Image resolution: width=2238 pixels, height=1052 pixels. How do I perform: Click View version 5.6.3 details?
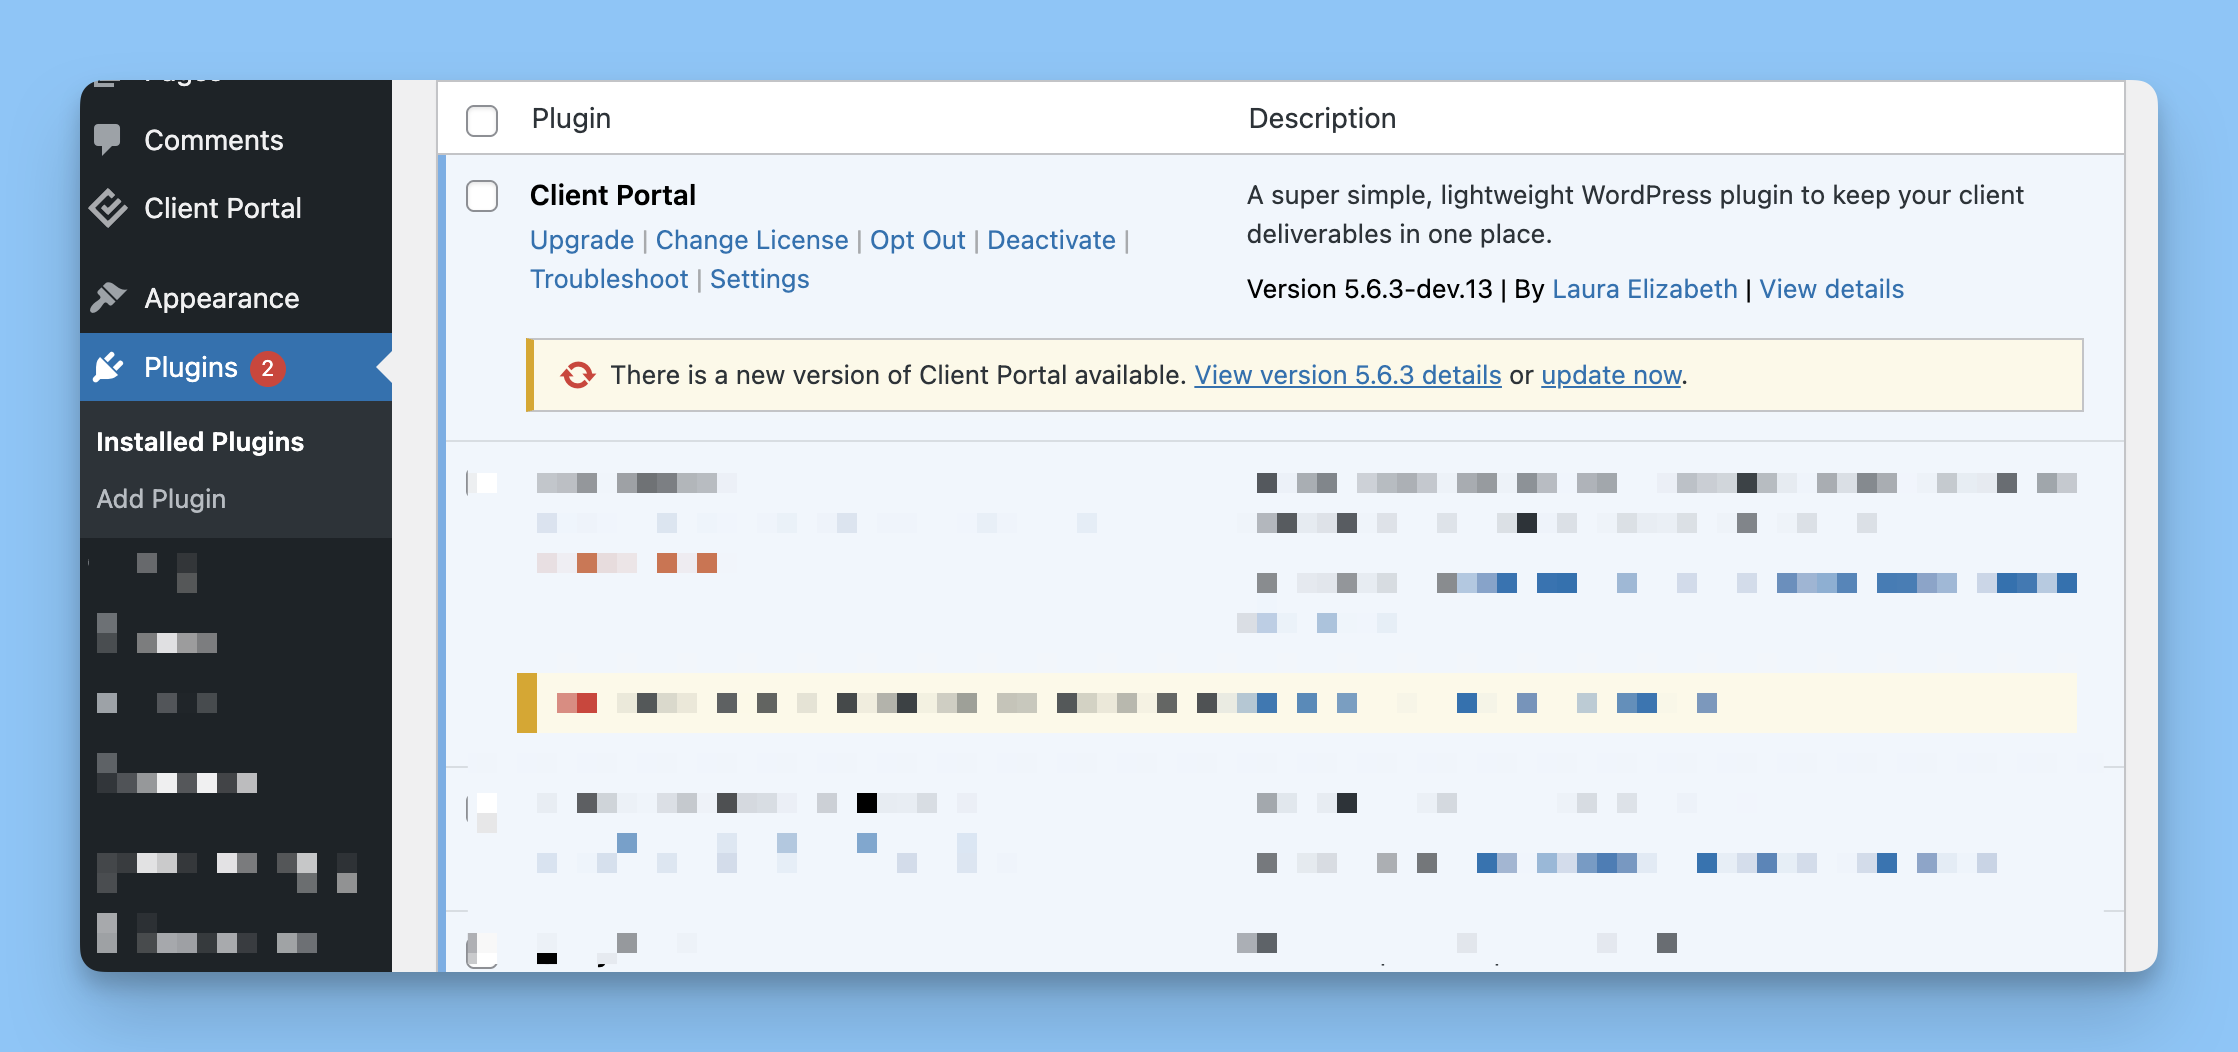click(1348, 375)
